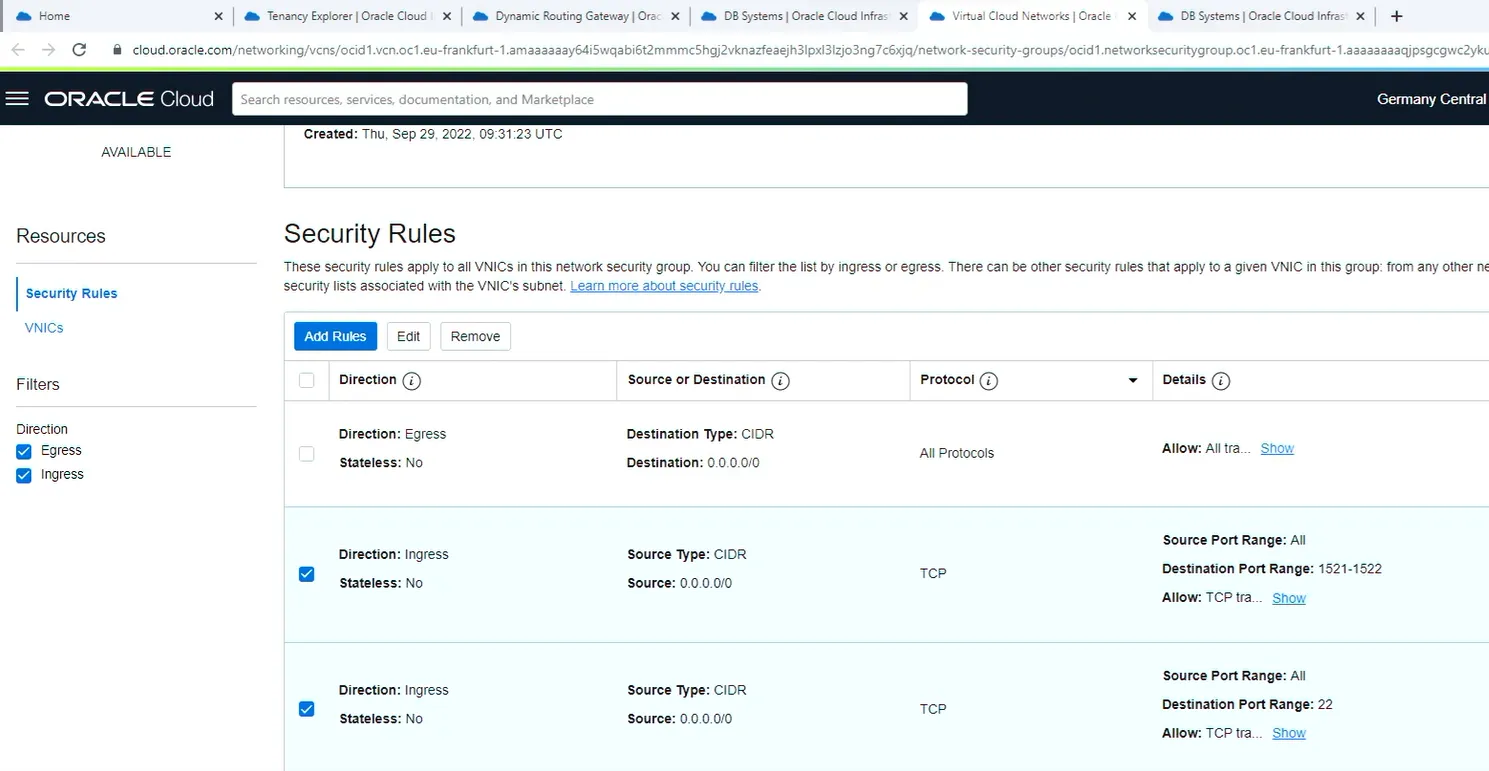The height and width of the screenshot is (771, 1489).
Task: Toggle the Egress direction filter
Action: point(24,451)
